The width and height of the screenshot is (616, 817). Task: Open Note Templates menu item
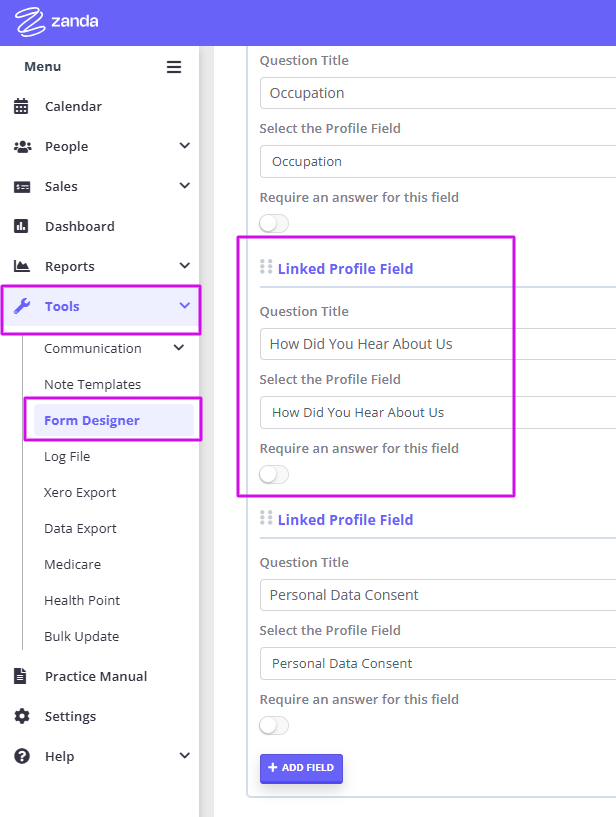(x=93, y=385)
